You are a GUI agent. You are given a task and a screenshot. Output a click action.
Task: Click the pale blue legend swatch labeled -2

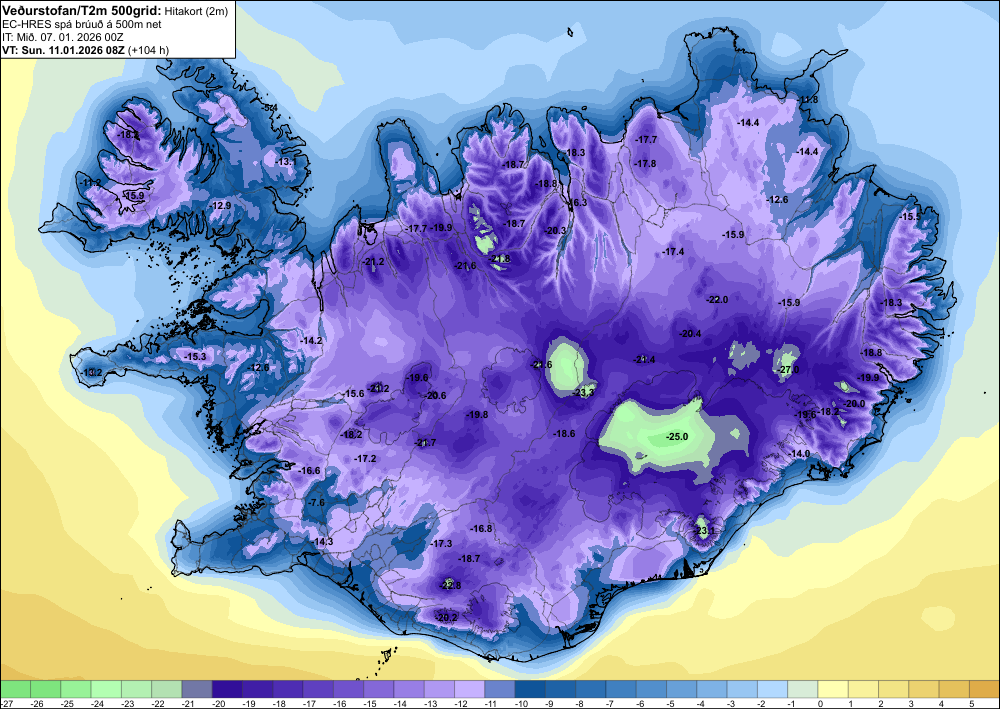tap(772, 689)
